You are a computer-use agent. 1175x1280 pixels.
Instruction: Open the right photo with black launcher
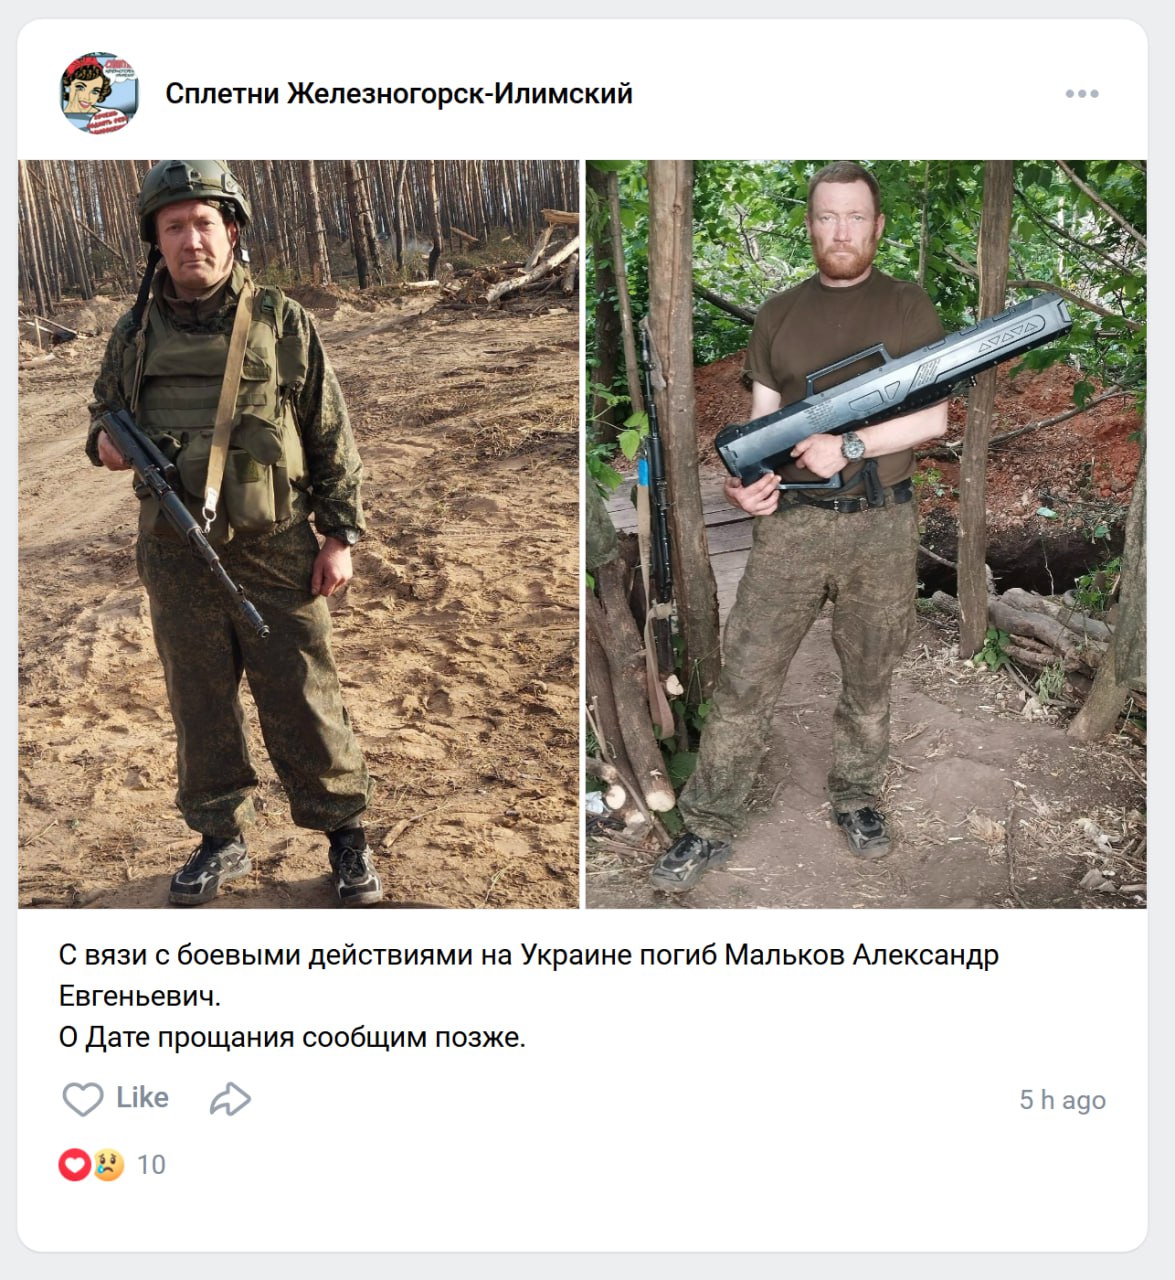pos(866,534)
